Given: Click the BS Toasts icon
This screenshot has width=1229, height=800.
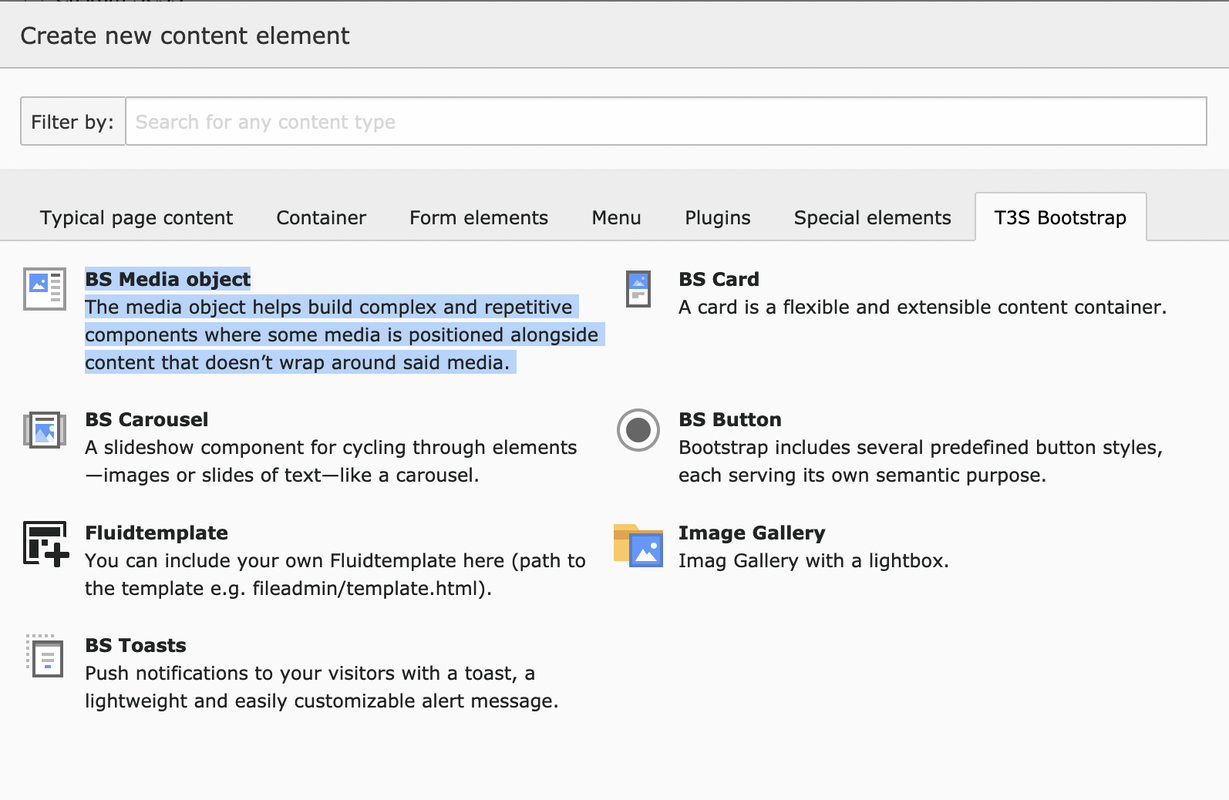Looking at the screenshot, I should click(x=44, y=656).
